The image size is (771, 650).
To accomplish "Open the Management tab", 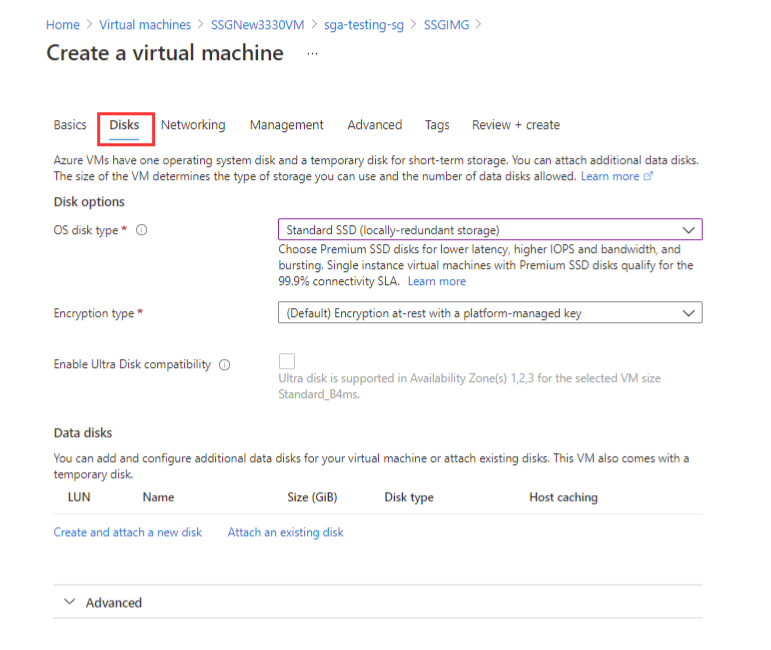I will [286, 125].
